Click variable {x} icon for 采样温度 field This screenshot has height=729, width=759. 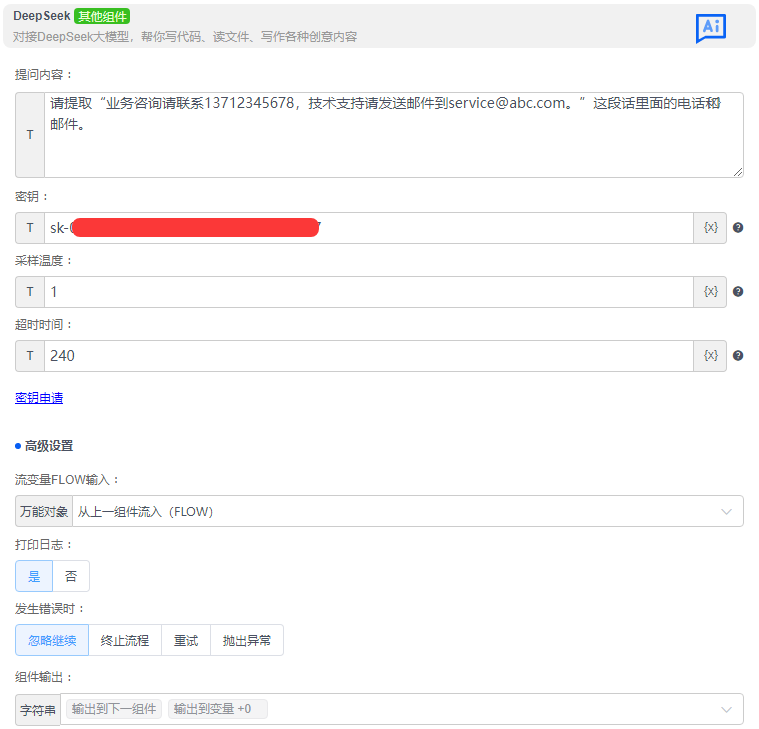click(x=710, y=292)
